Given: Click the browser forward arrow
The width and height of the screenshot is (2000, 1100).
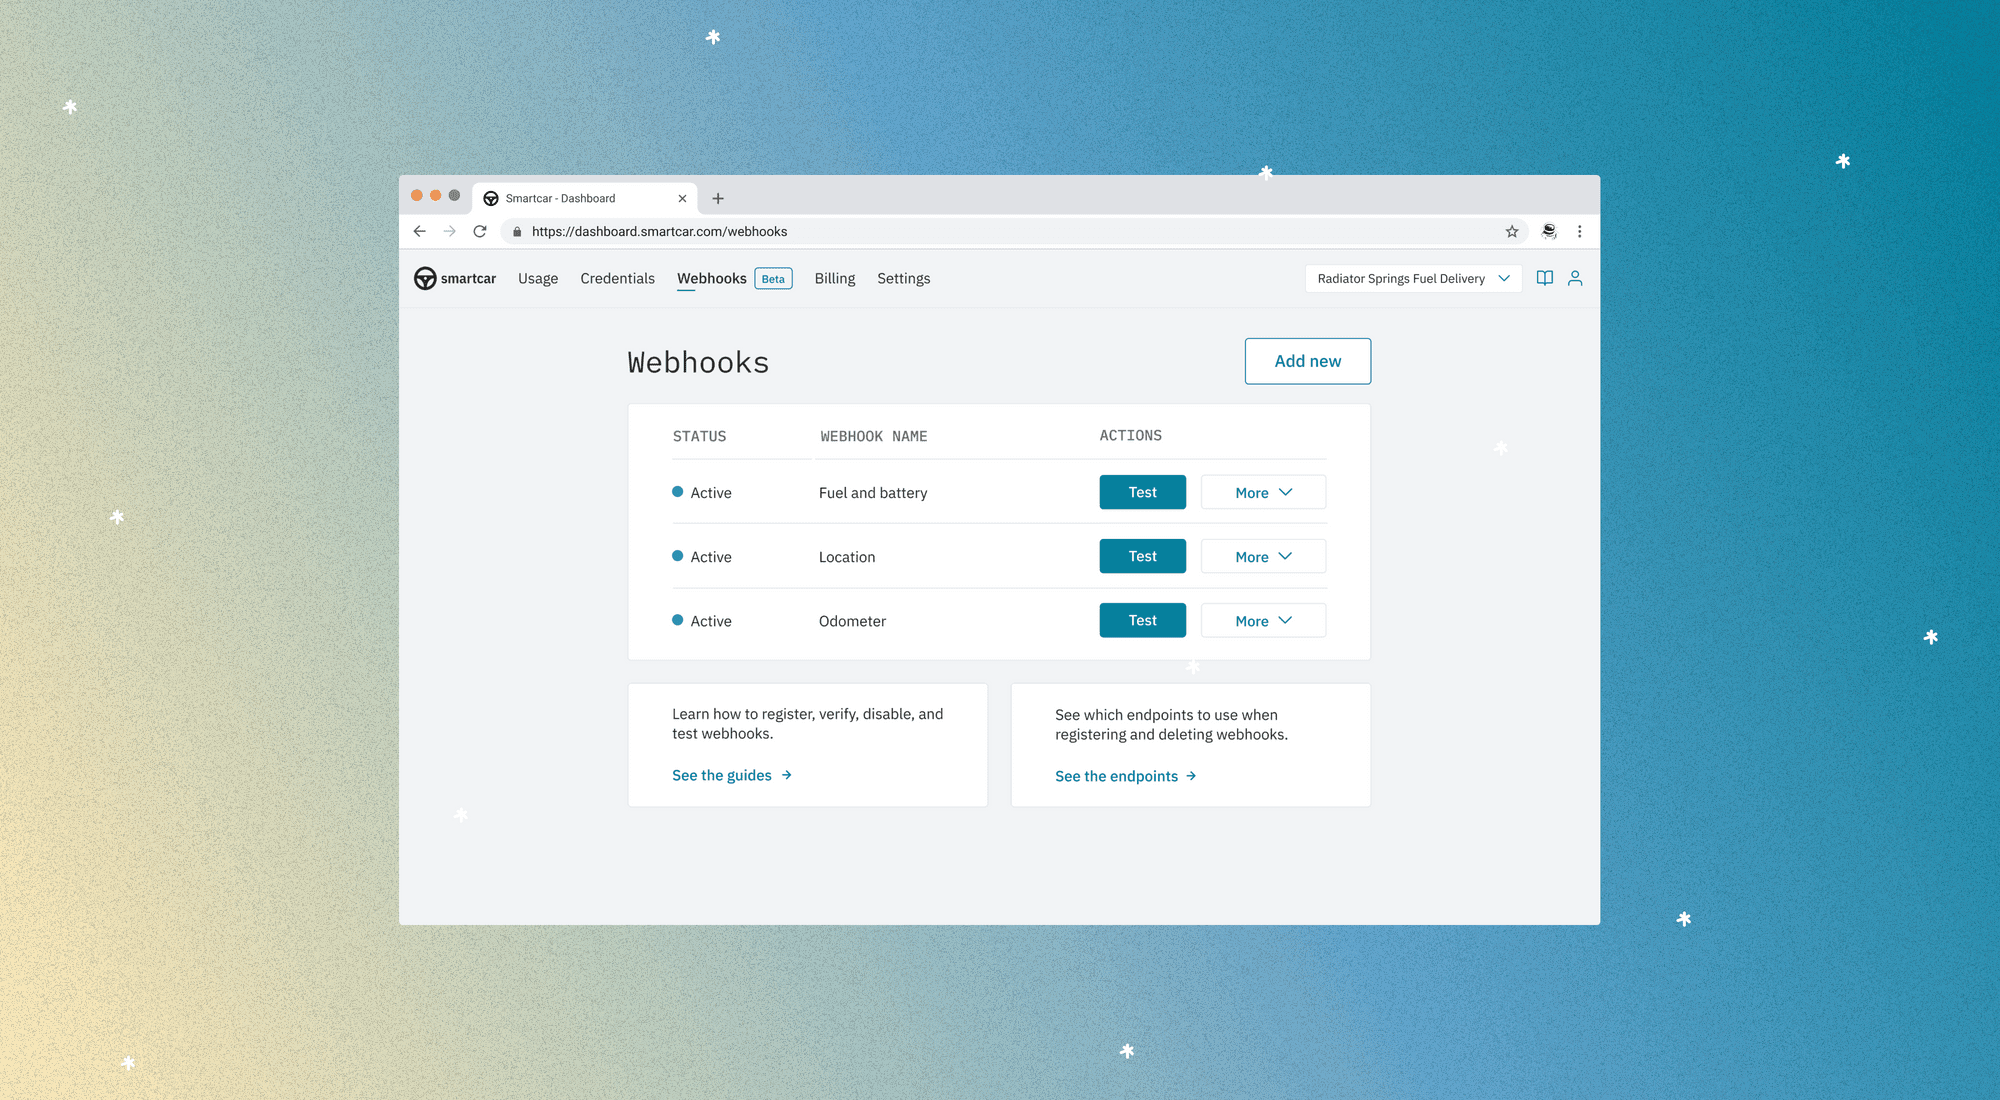Looking at the screenshot, I should pos(449,231).
